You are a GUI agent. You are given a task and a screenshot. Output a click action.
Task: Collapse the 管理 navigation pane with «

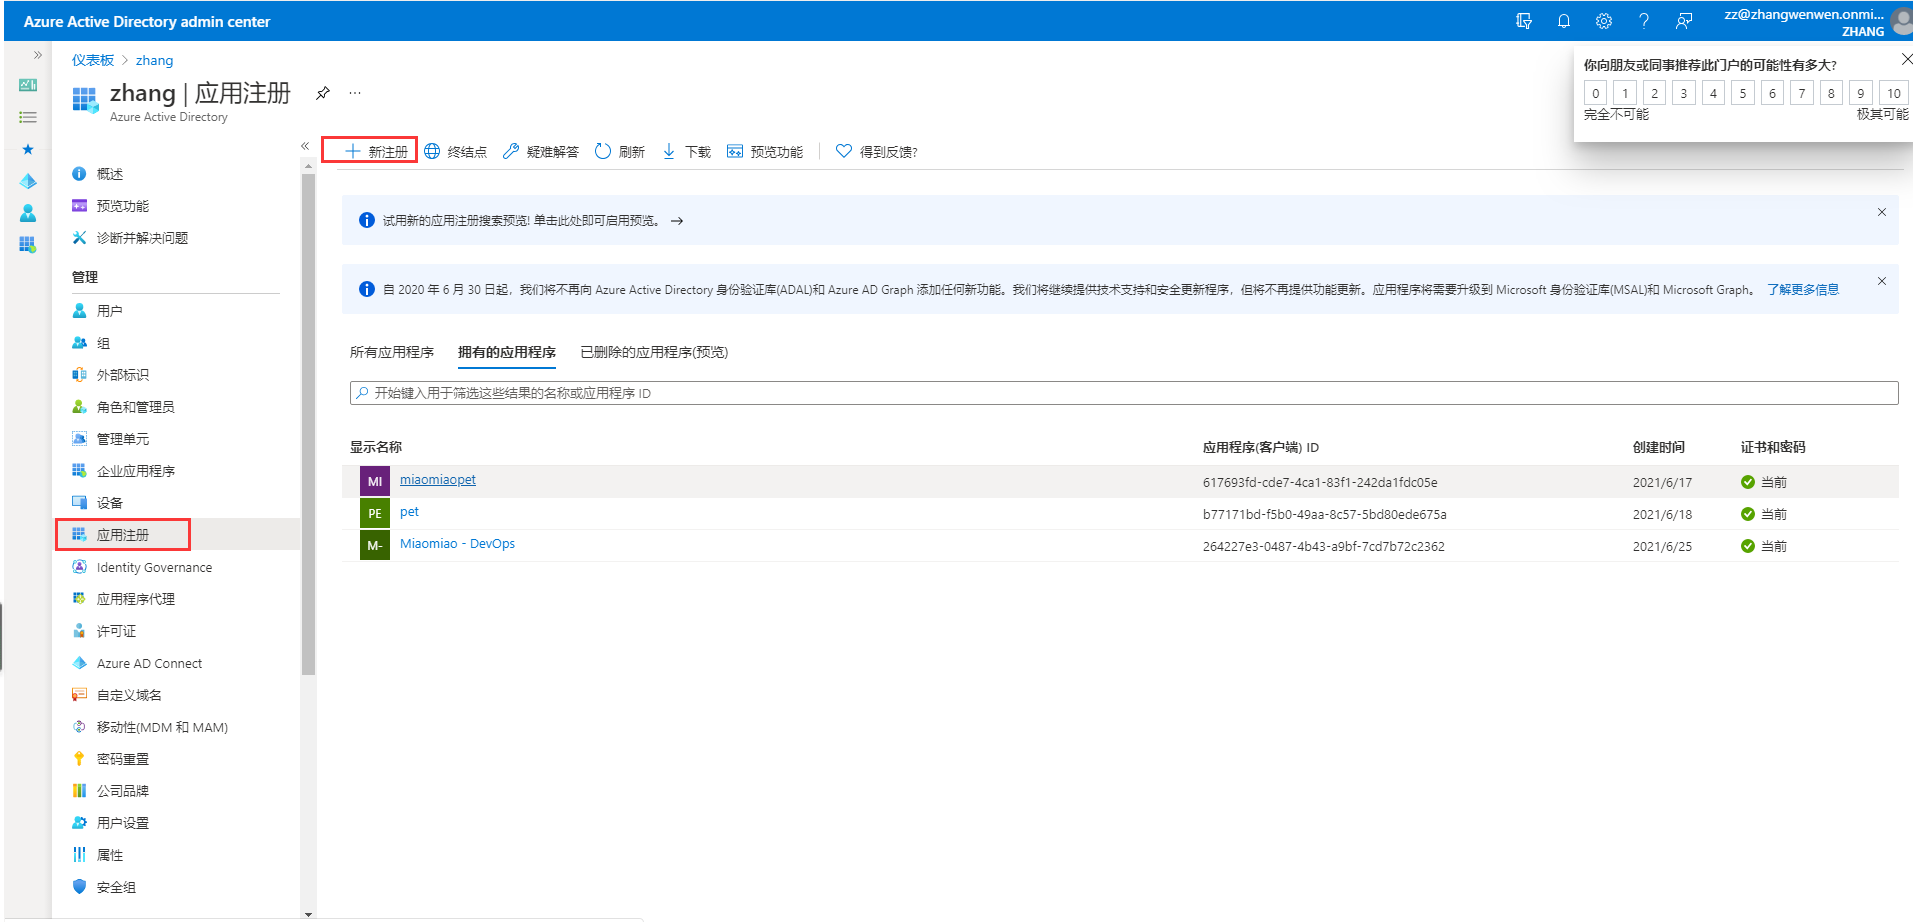tap(305, 146)
